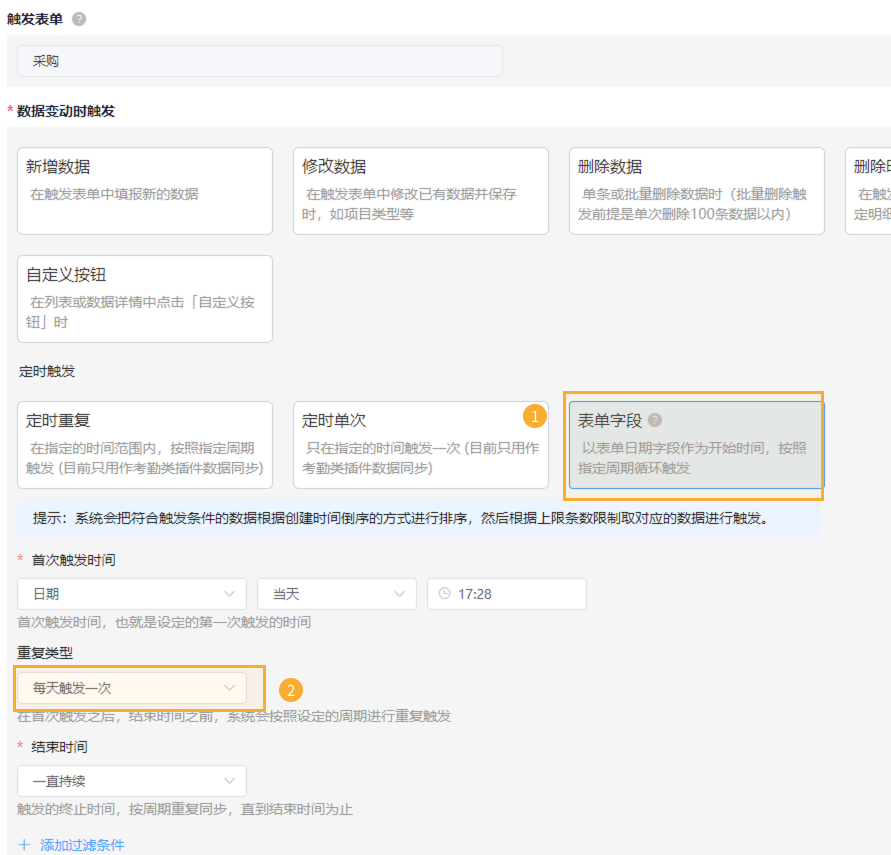Open the 每天触发一次 repeat type dropdown
The image size is (891, 855).
(132, 688)
